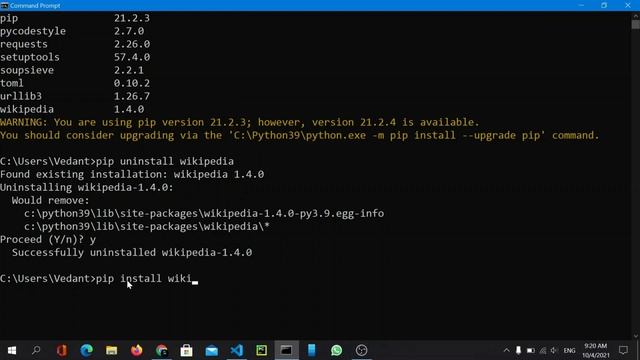The height and width of the screenshot is (360, 640).
Task: Click the vertical scrollbar thumb
Action: coord(636,24)
